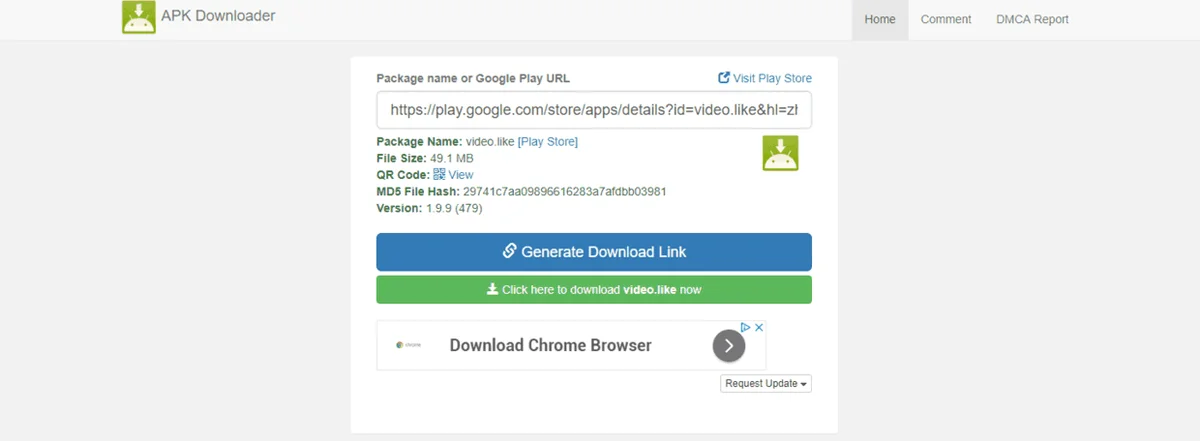Open the DMCA Report page

pos(1033,19)
